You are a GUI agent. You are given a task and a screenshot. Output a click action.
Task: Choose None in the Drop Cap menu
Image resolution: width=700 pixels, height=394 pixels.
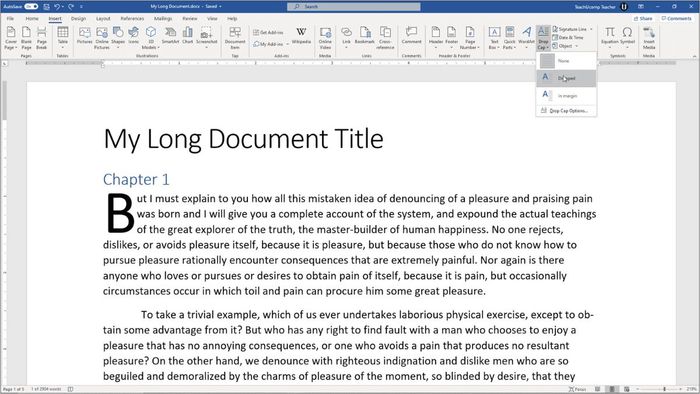tap(566, 61)
